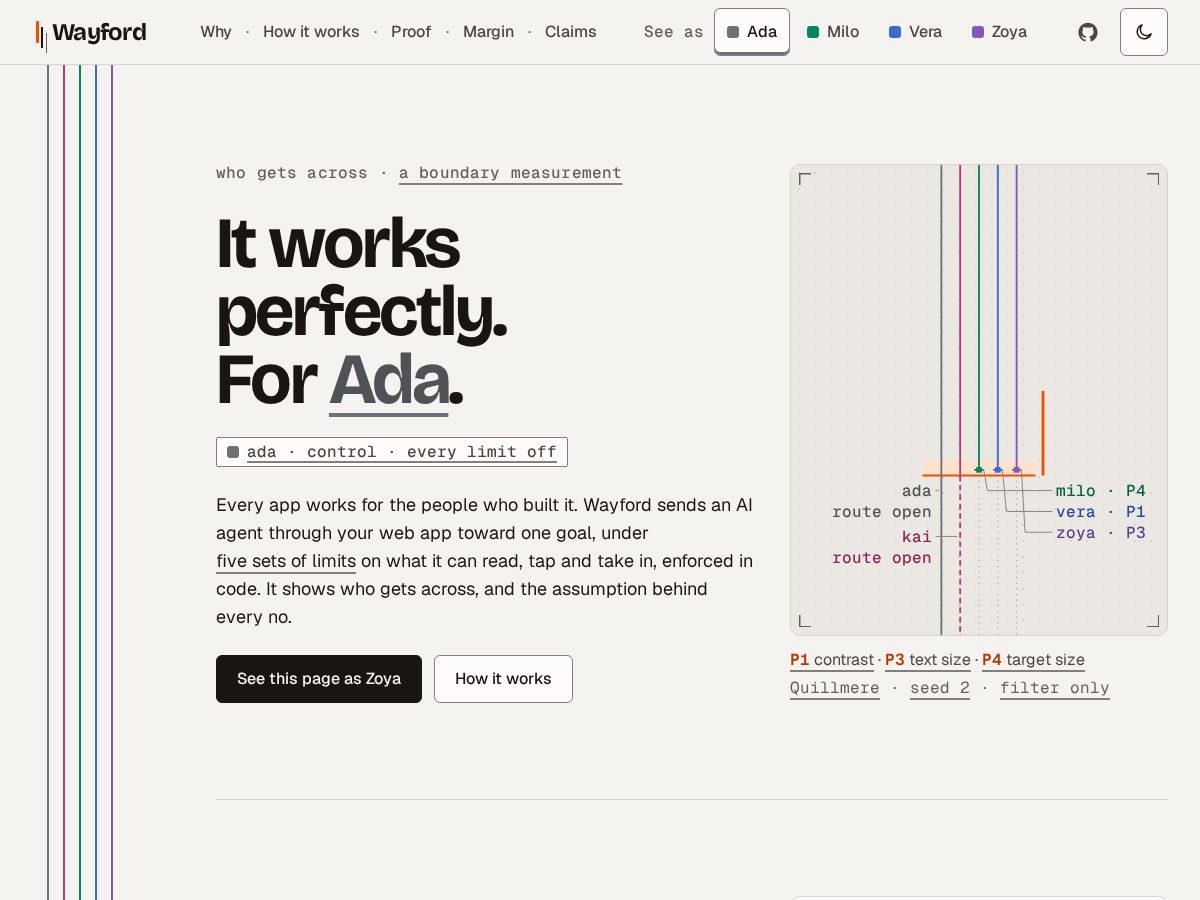This screenshot has height=900, width=1200.
Task: Open the 'P1 contrast' legend link
Action: click(832, 660)
